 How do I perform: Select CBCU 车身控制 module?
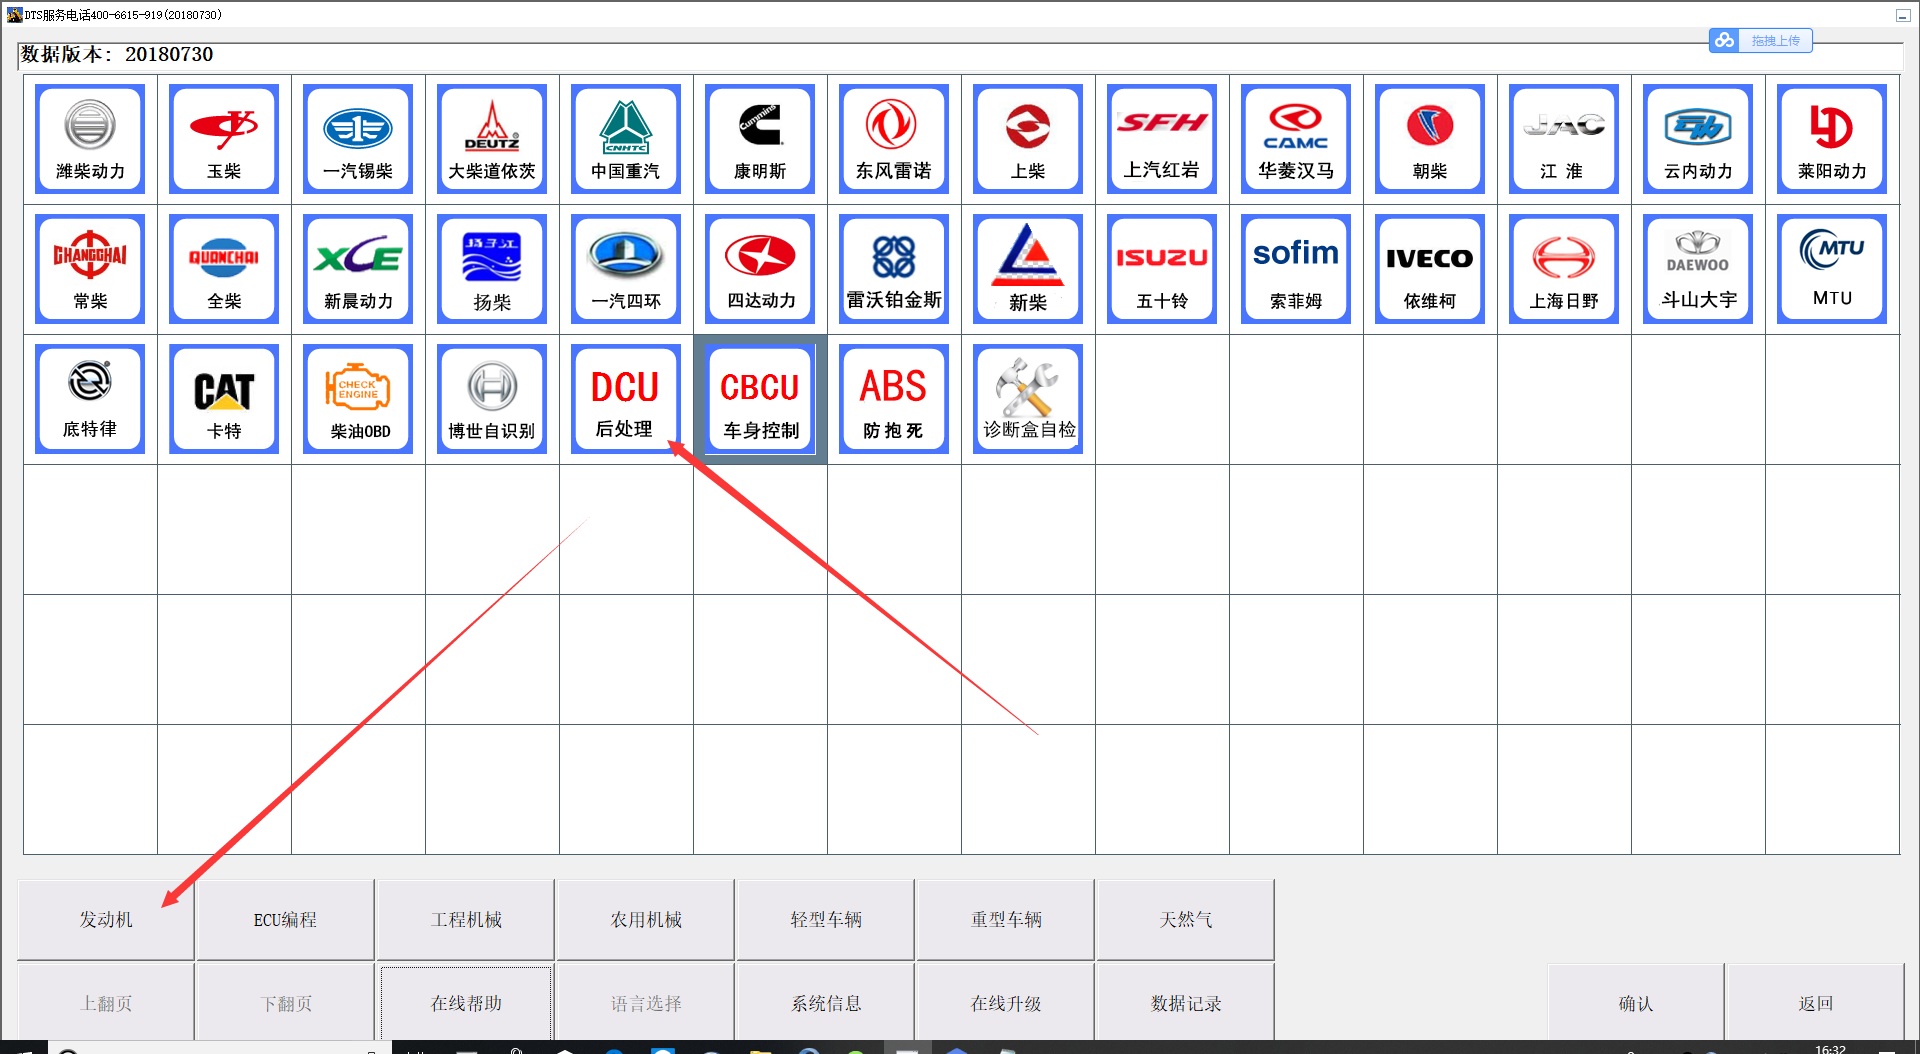tap(760, 399)
